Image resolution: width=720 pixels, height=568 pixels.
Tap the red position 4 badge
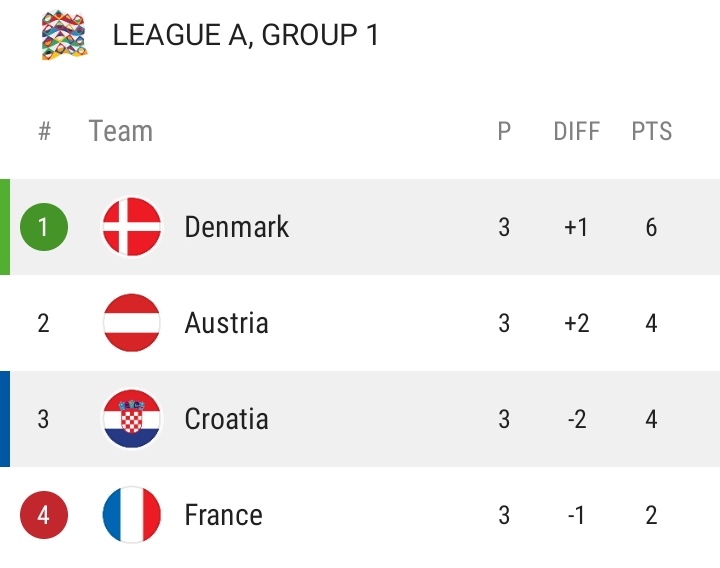[44, 515]
